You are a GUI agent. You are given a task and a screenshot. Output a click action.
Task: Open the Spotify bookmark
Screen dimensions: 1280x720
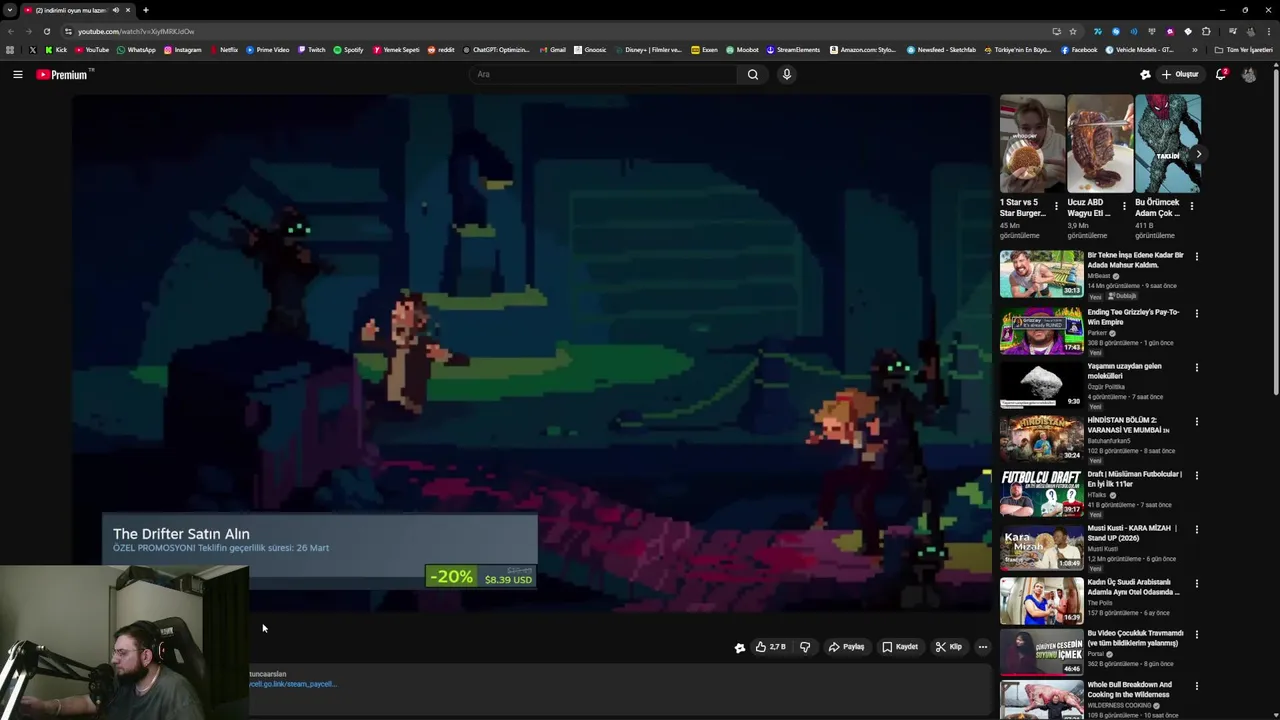pyautogui.click(x=348, y=49)
